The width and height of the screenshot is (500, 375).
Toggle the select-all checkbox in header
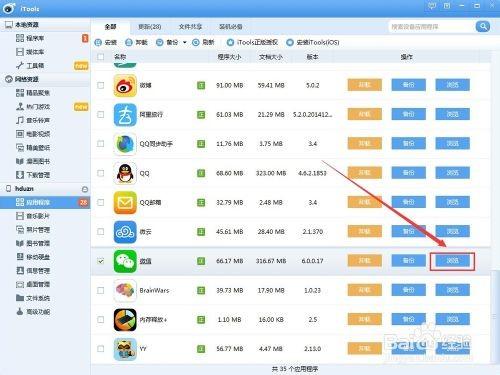tap(100, 57)
